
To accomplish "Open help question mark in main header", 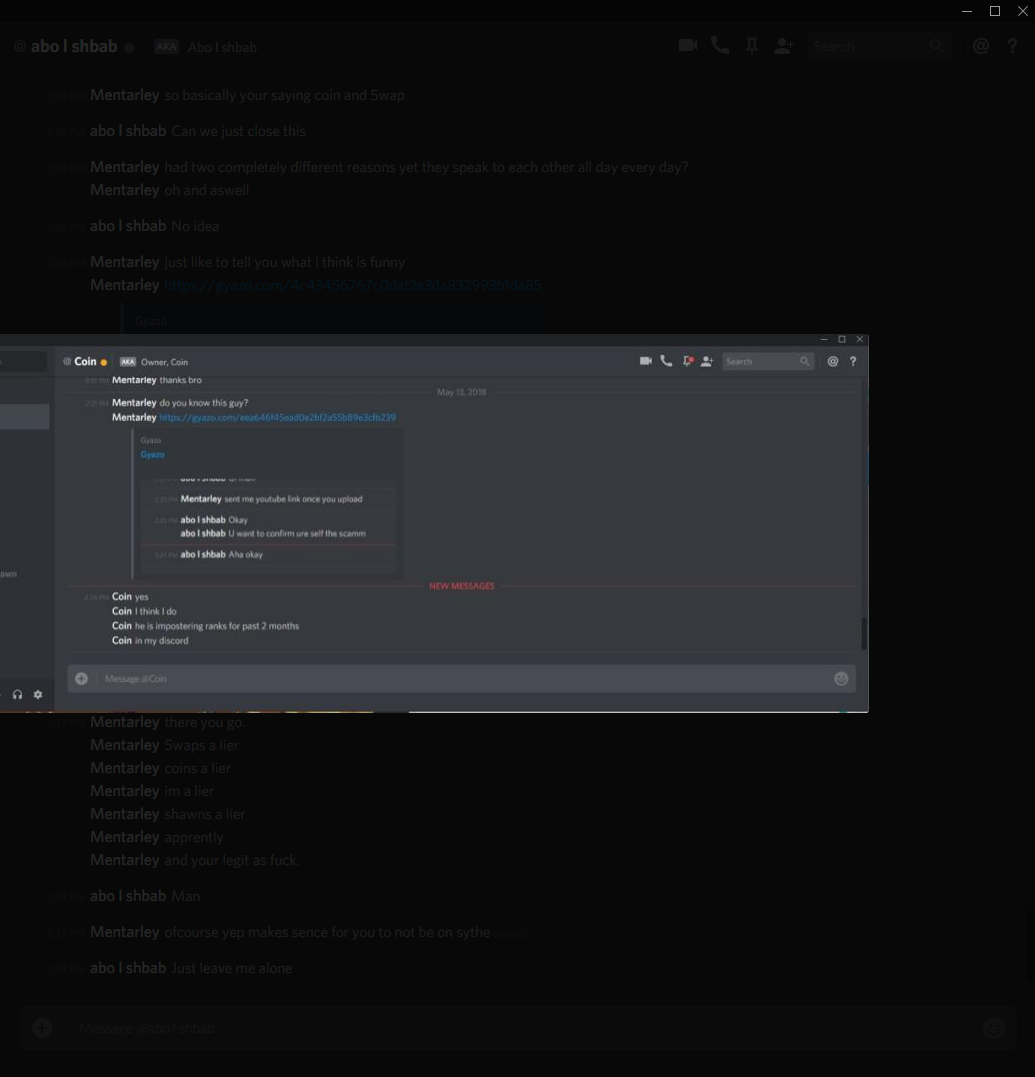I will (x=1012, y=46).
